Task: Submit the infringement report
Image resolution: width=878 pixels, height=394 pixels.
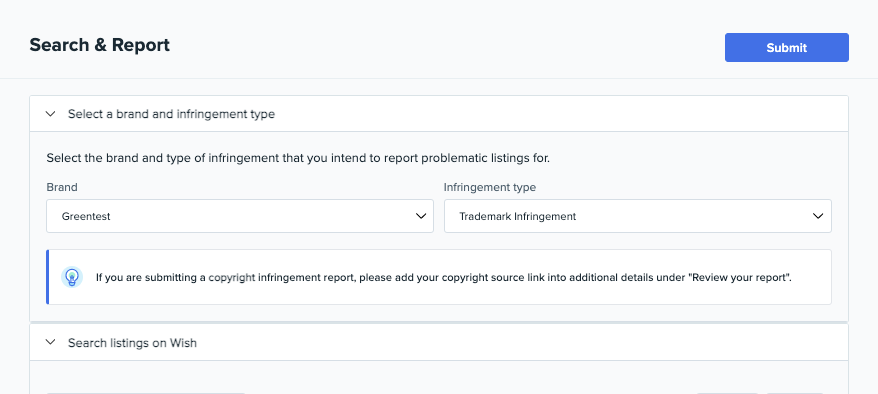Action: 787,48
